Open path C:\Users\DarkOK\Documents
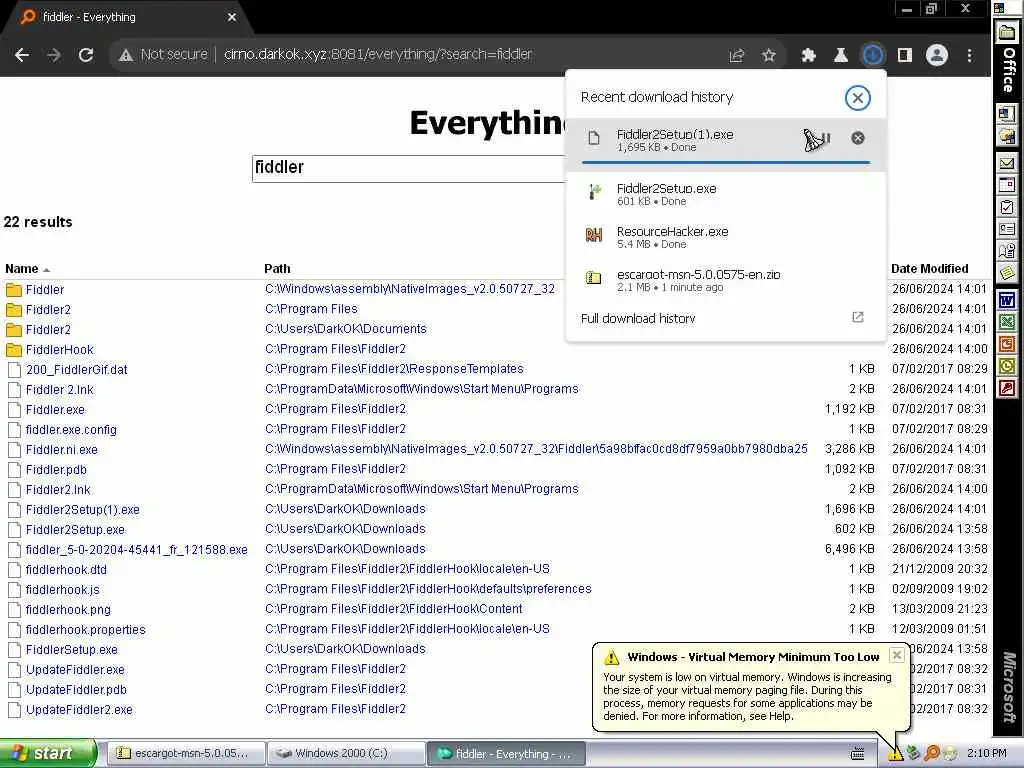This screenshot has height=768, width=1024. [x=345, y=329]
